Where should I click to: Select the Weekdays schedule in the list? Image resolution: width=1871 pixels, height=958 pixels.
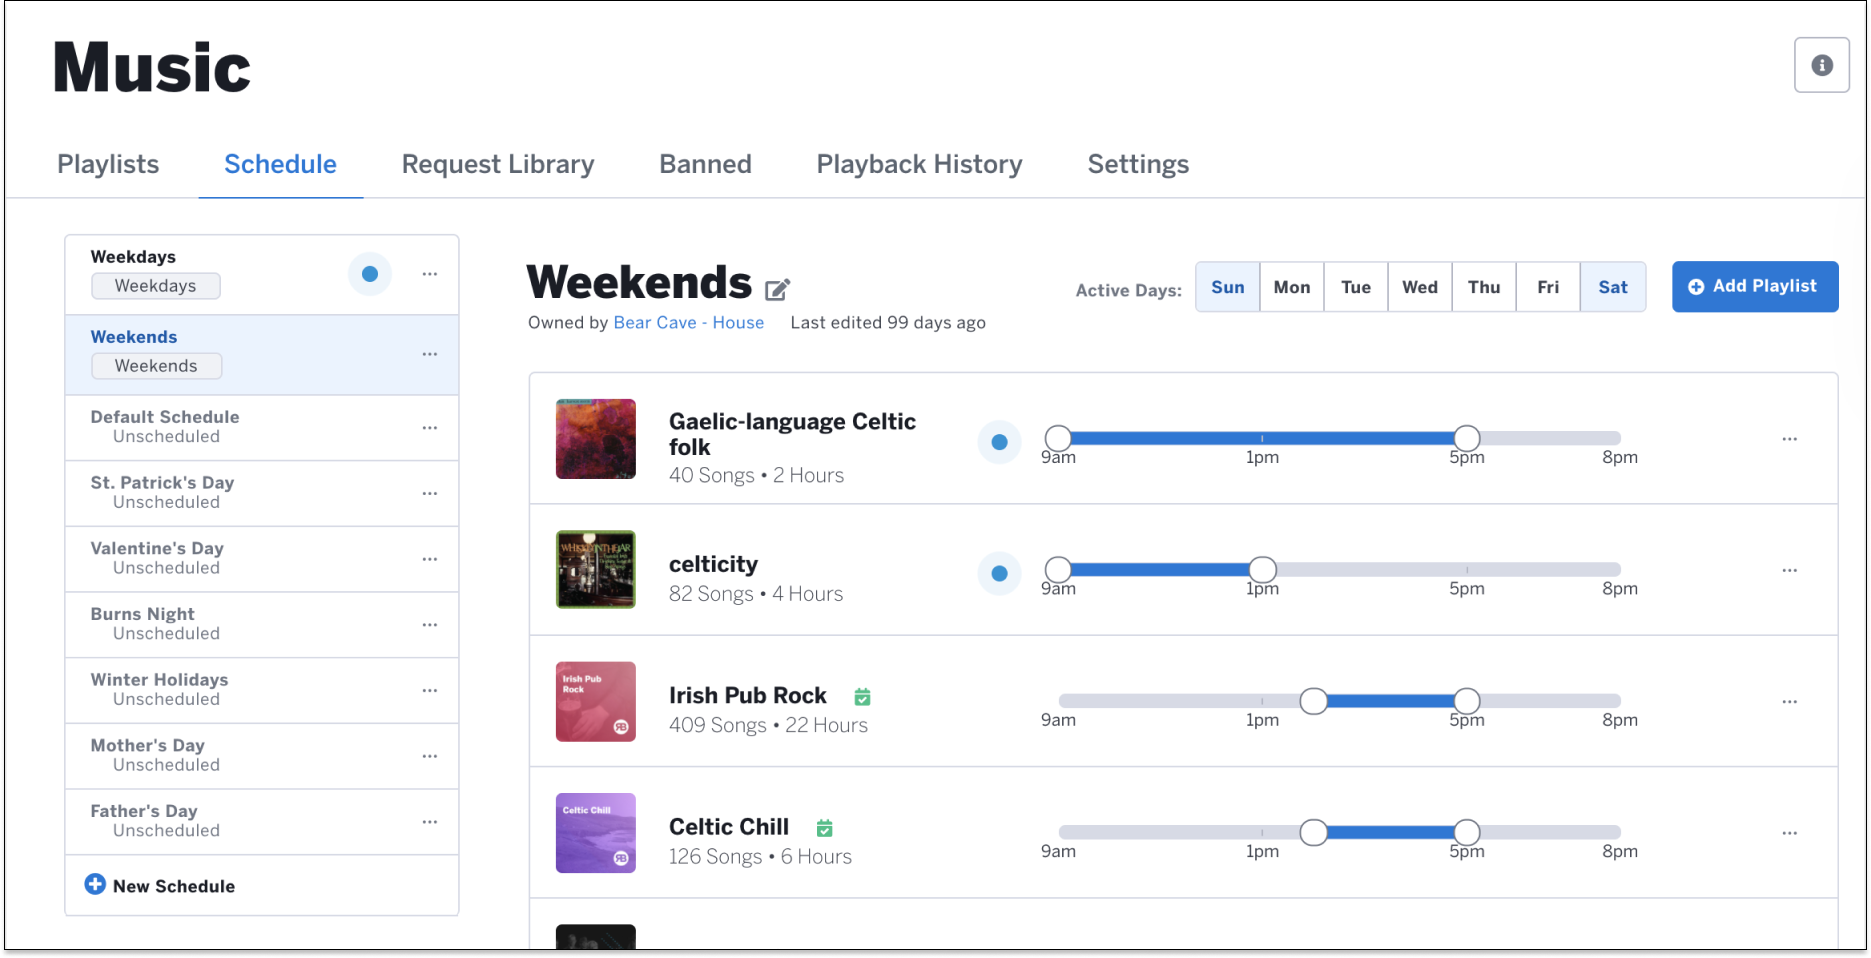click(262, 275)
